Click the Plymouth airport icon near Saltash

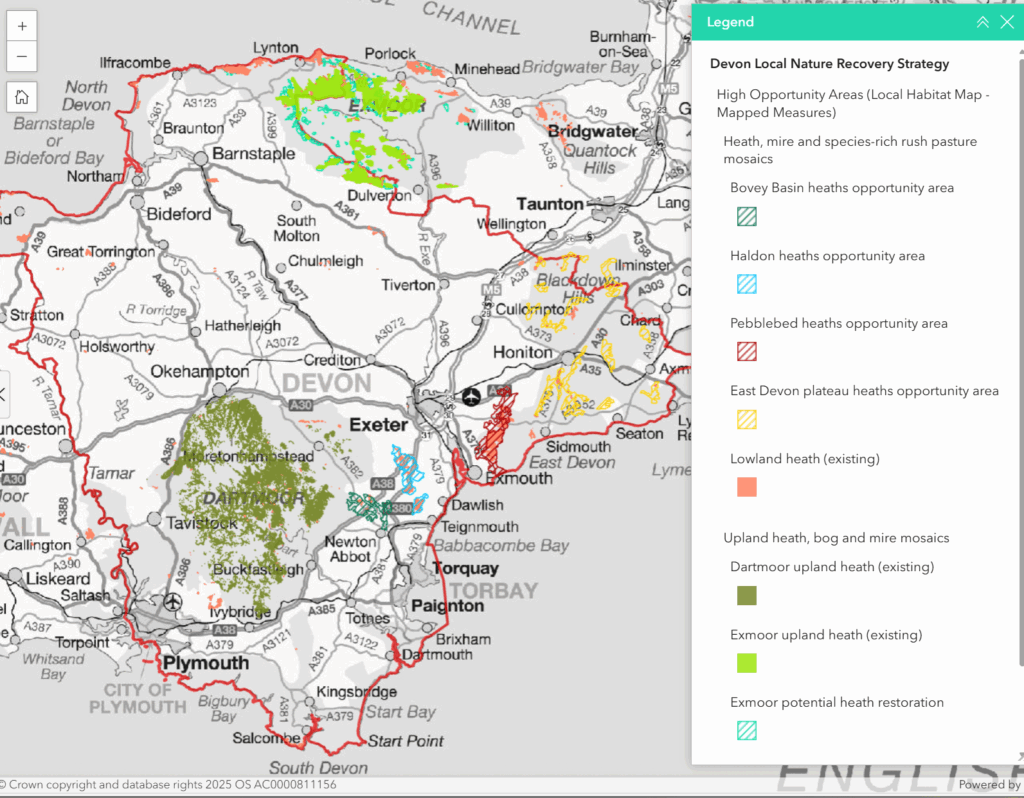[174, 601]
